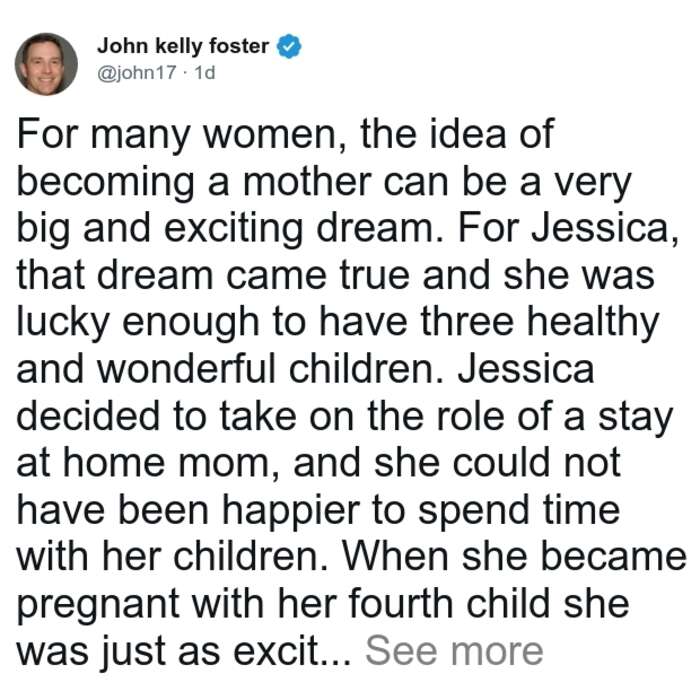
Task: Click the phrase 'have been happier to spend time'
Action: [318, 510]
